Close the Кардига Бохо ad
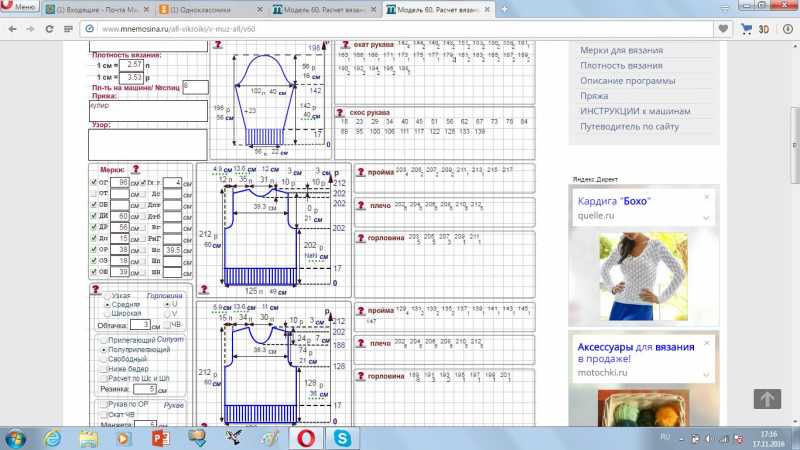 click(x=707, y=198)
